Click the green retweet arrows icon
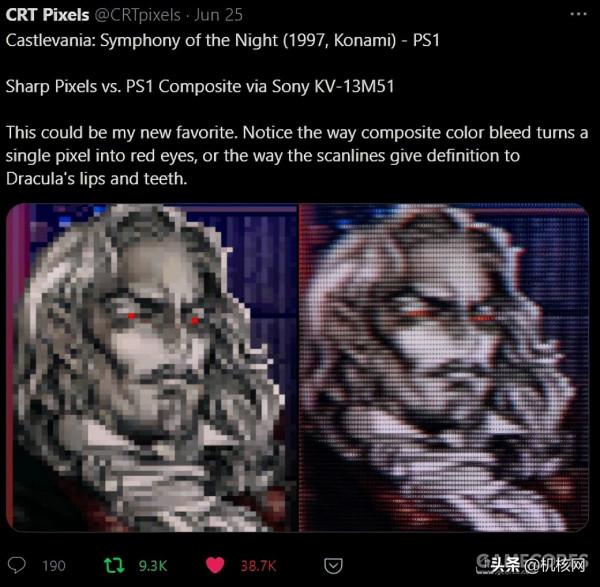The image size is (600, 587). tap(114, 565)
